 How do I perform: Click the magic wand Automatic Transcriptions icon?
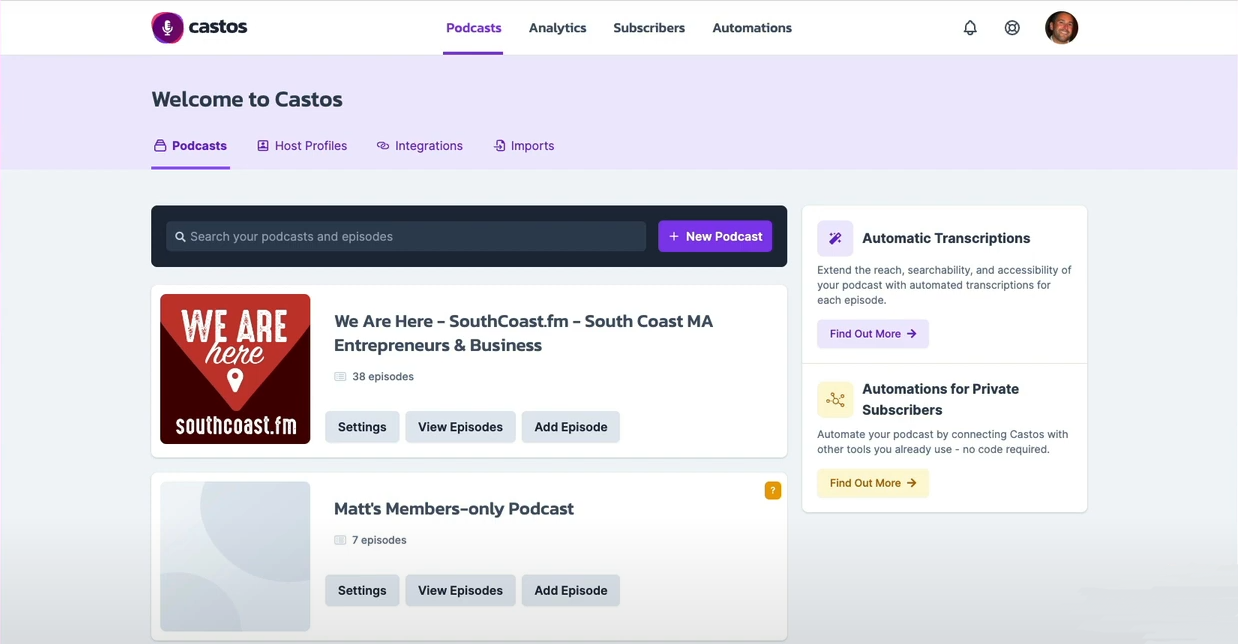point(835,238)
